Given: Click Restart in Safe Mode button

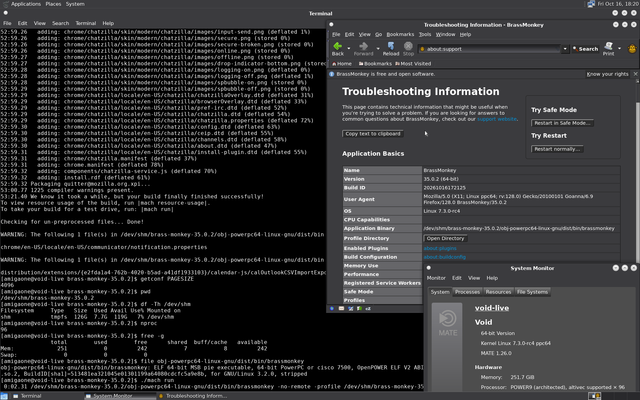Looking at the screenshot, I should pyautogui.click(x=562, y=123).
